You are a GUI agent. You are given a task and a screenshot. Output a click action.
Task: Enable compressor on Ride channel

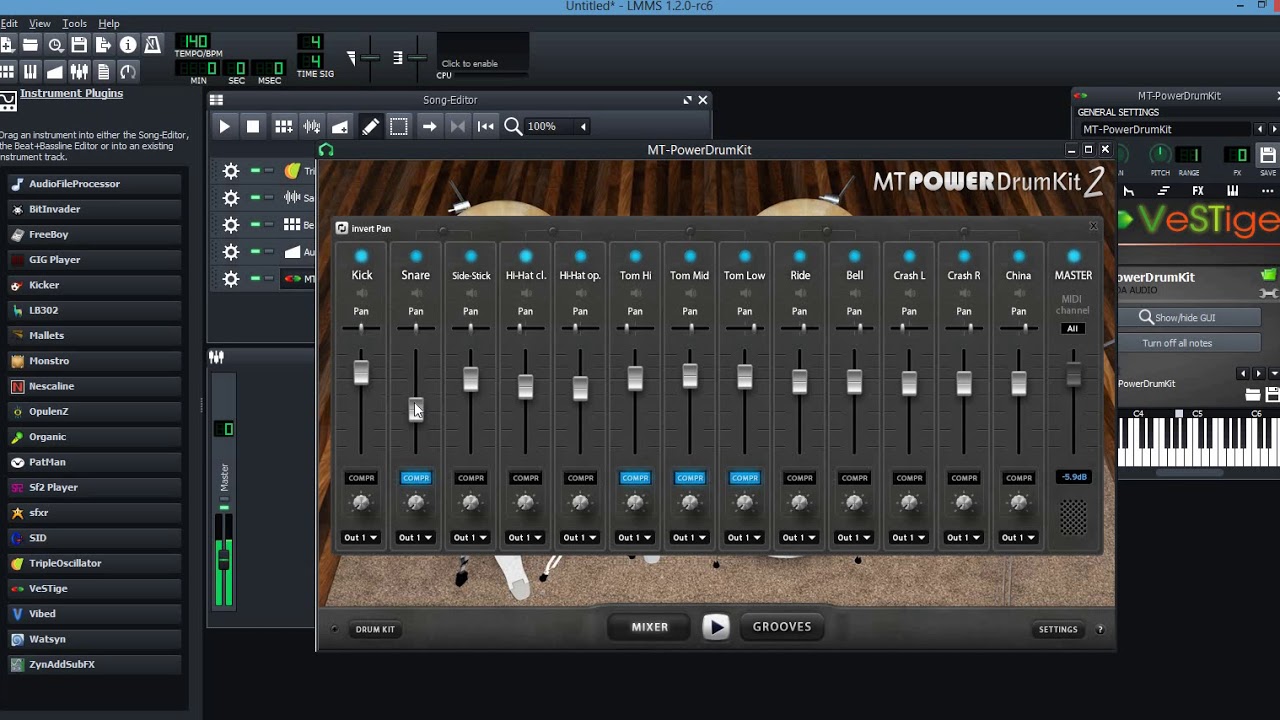[800, 478]
